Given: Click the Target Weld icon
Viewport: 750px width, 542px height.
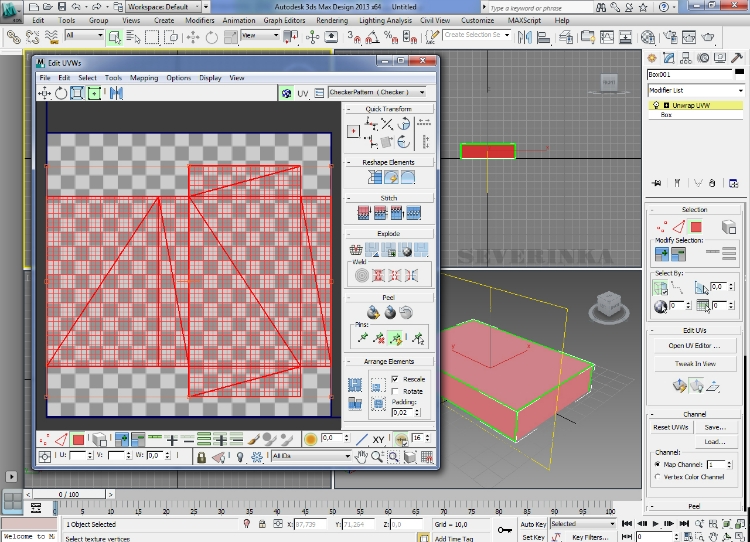Looking at the screenshot, I should coord(362,275).
